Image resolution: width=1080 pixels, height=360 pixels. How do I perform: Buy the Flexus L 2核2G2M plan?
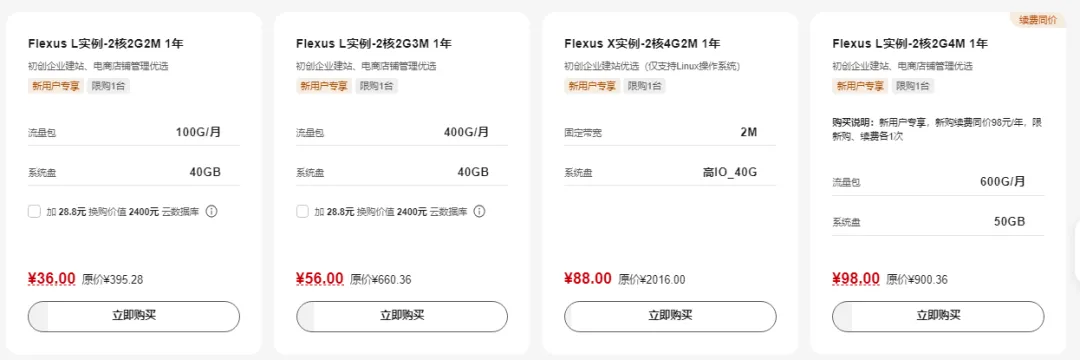click(134, 316)
